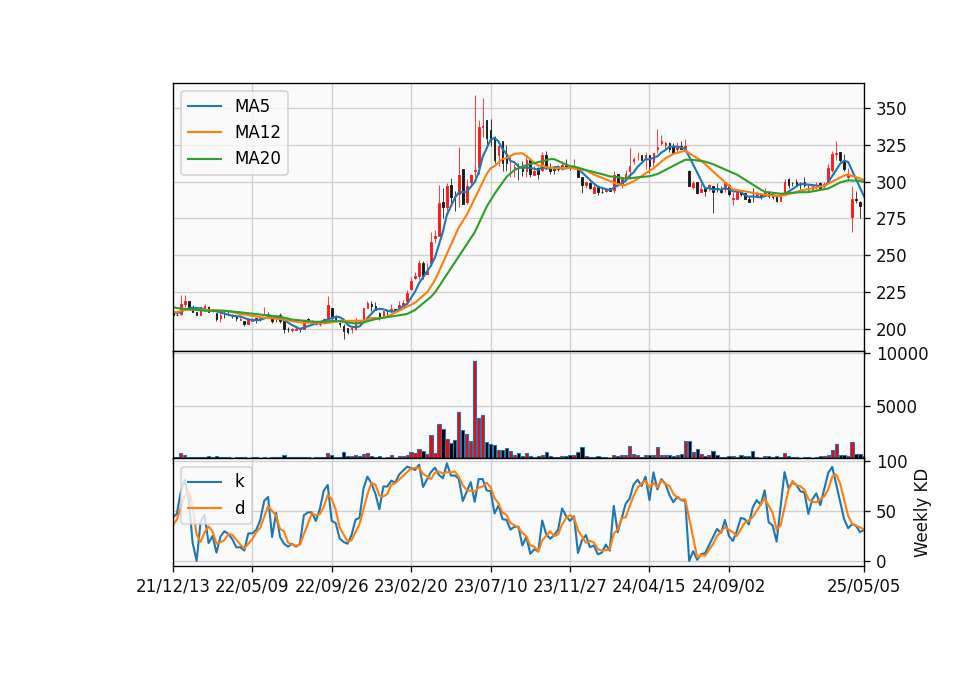Click the date label 23/11/27

tap(570, 587)
